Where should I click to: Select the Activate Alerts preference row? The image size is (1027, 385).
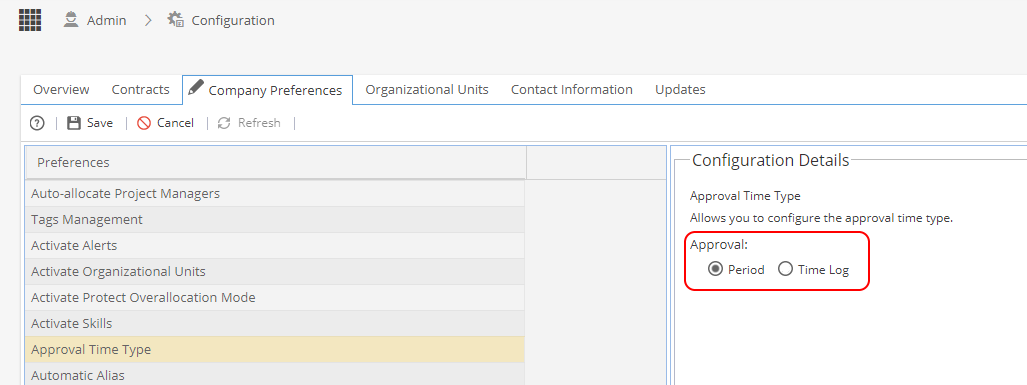coord(275,246)
